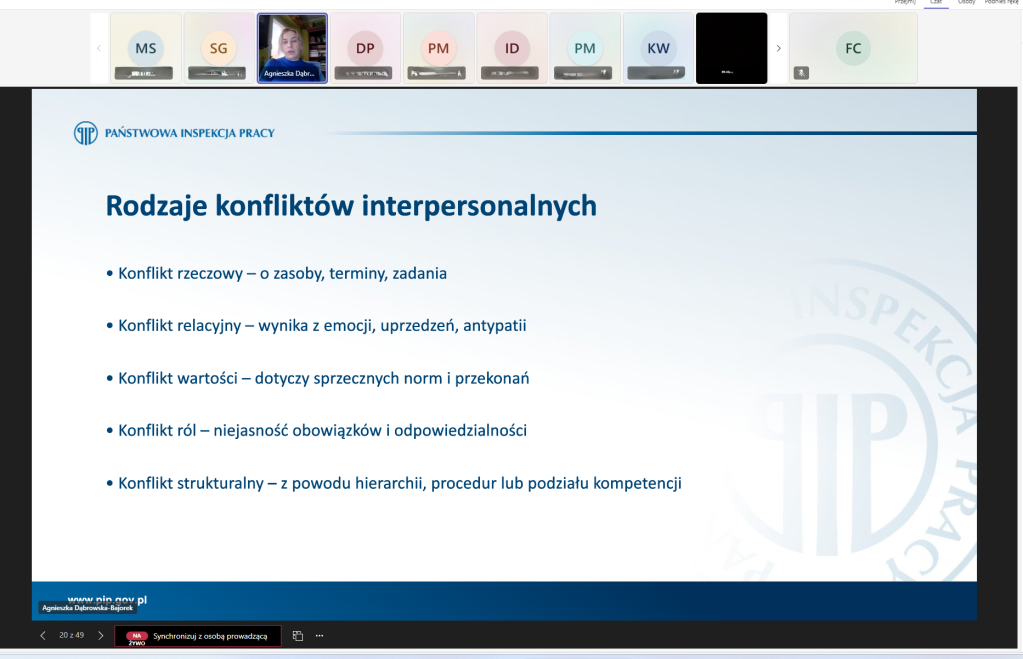The height and width of the screenshot is (659, 1023).
Task: Click Synchronizuj z osobą prowadzącą button
Action: pyautogui.click(x=198, y=636)
